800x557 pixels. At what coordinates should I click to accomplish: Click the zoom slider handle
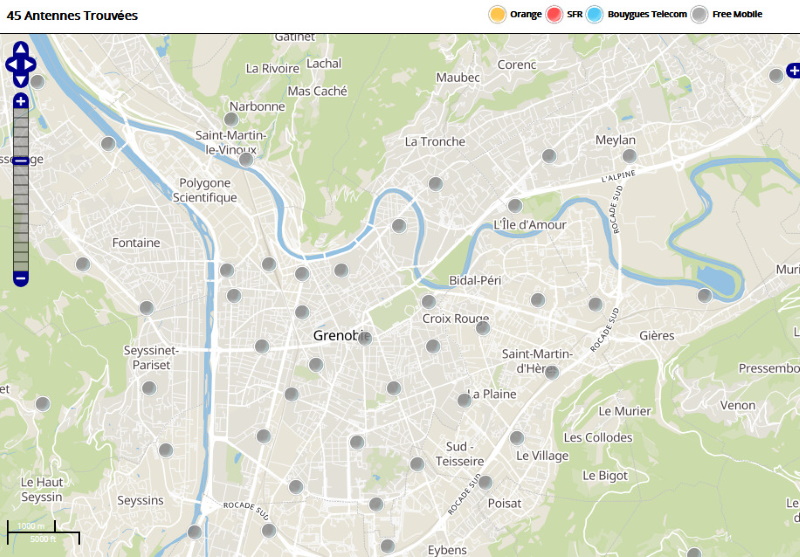[x=21, y=160]
